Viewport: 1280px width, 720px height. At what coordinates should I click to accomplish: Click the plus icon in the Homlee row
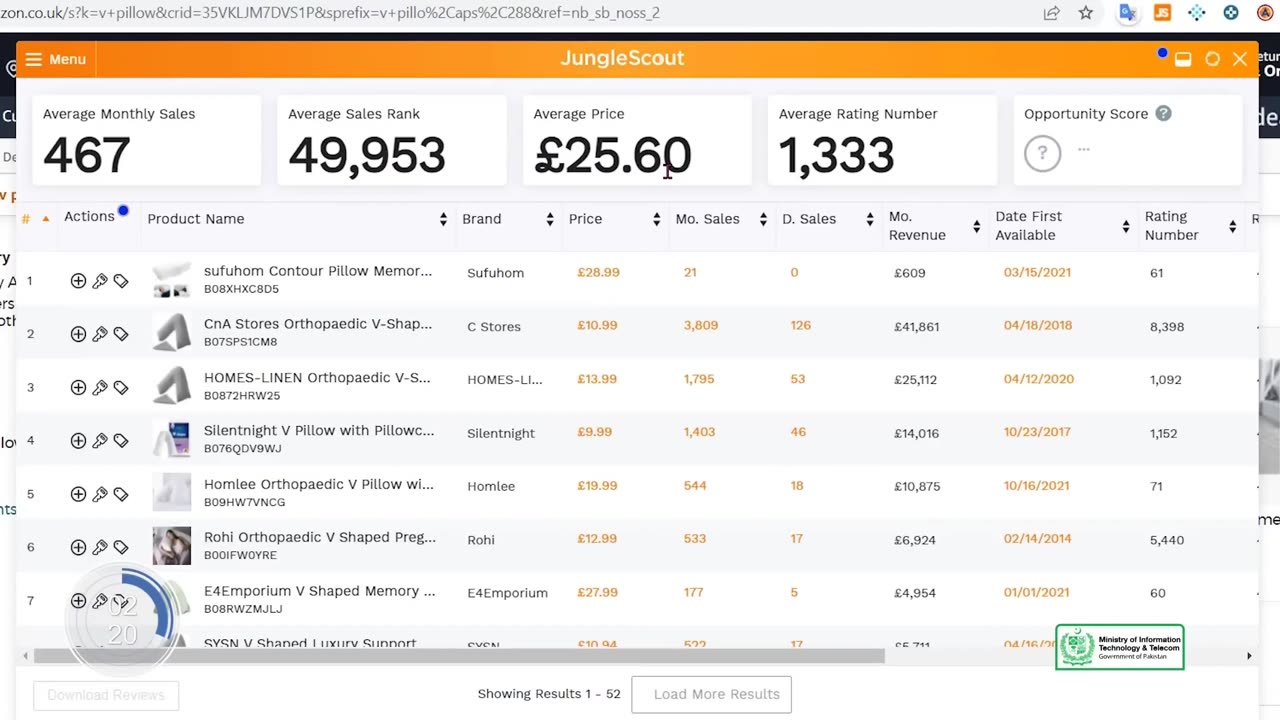[x=78, y=494]
